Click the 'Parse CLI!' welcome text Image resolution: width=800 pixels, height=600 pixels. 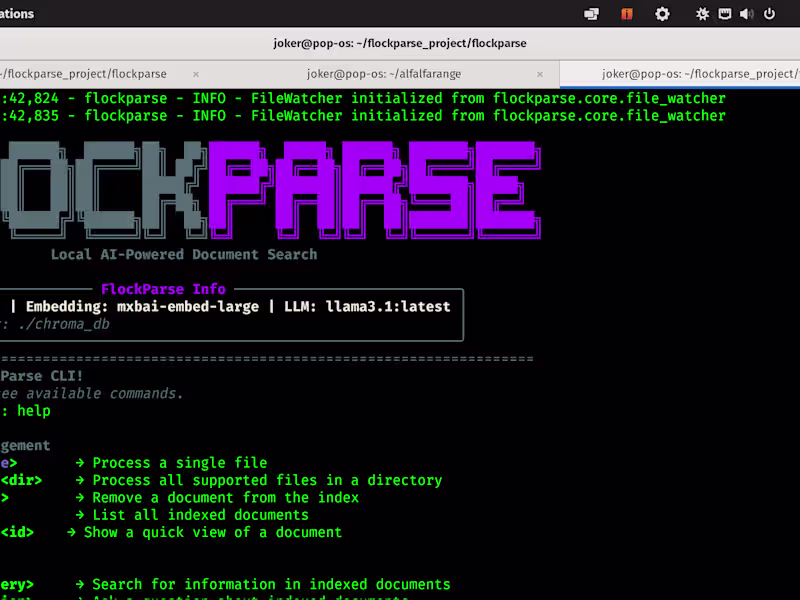tap(41, 376)
